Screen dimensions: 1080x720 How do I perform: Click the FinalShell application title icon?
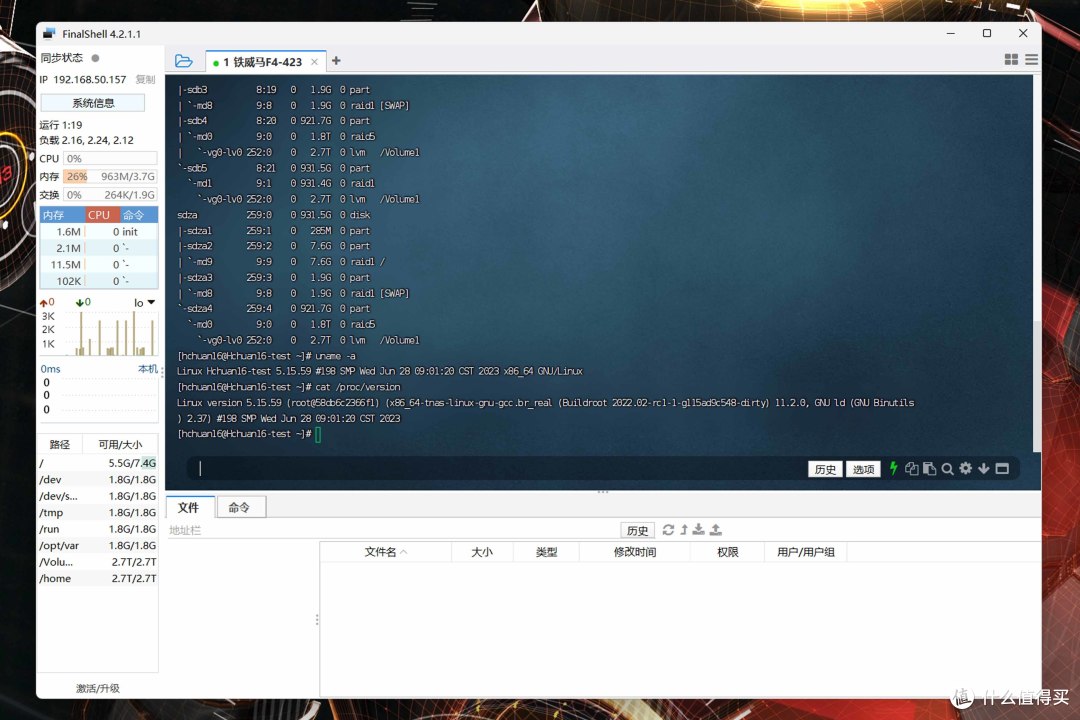click(x=49, y=33)
